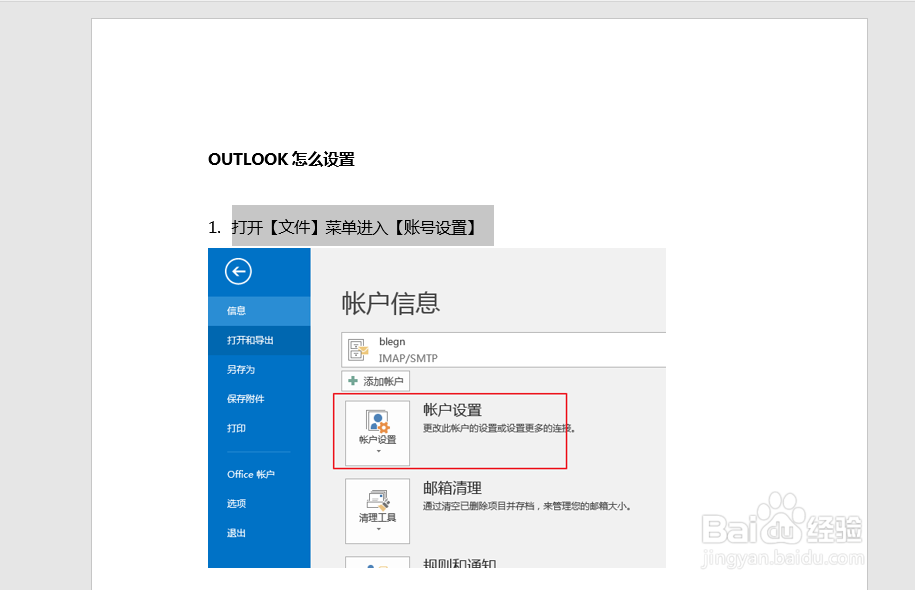Select the 信息 menu item

[259, 310]
